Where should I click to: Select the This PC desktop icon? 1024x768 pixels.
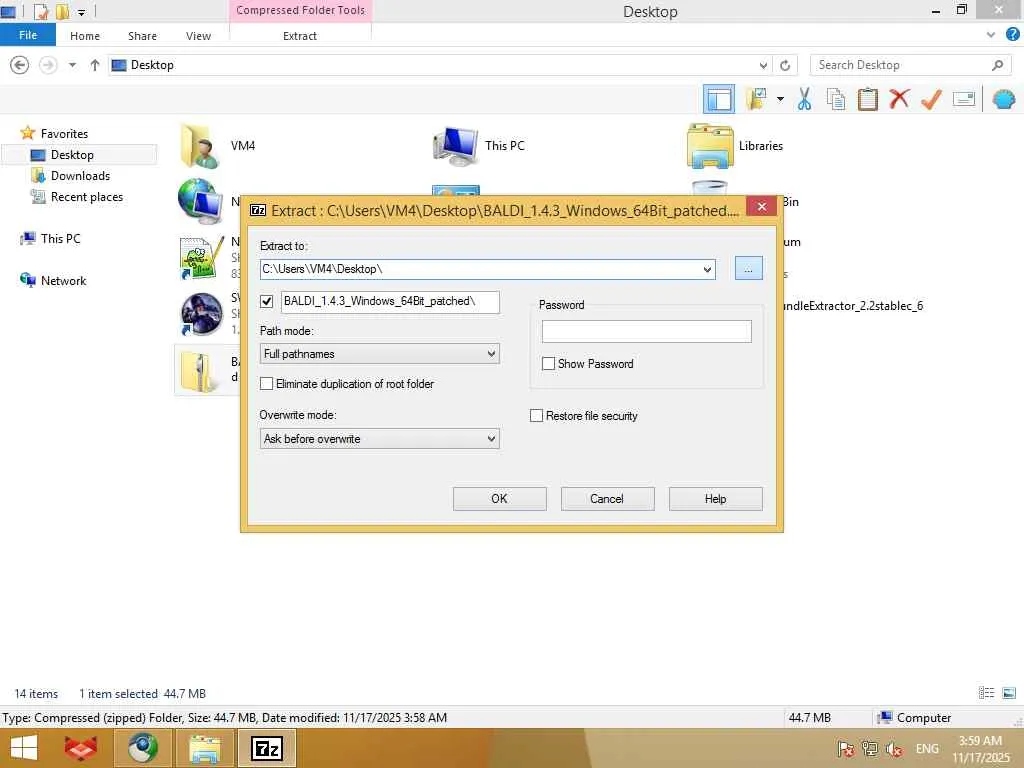pos(456,146)
